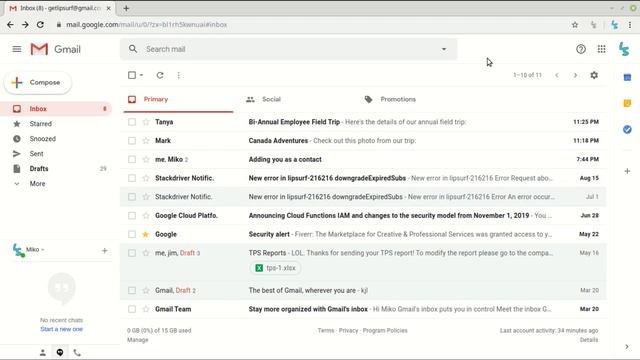
Task: Open the account activity Details link
Action: tap(589, 340)
